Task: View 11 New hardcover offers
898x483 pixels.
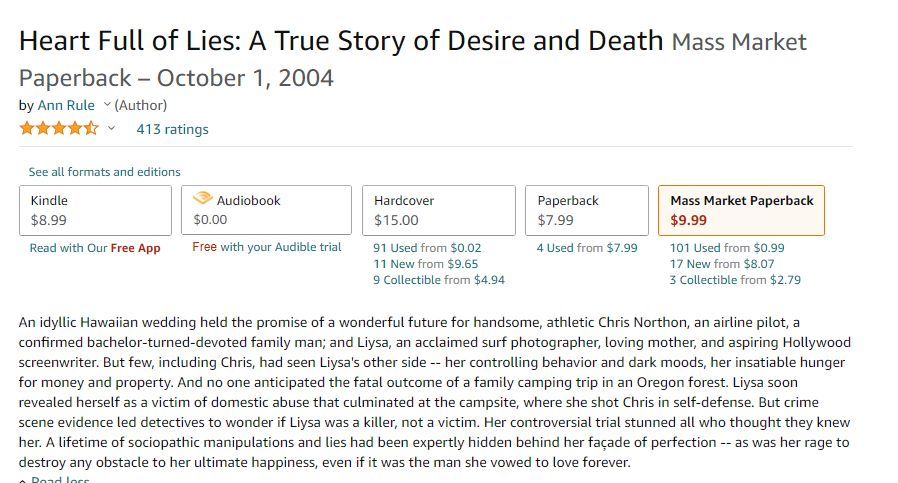Action: click(426, 264)
